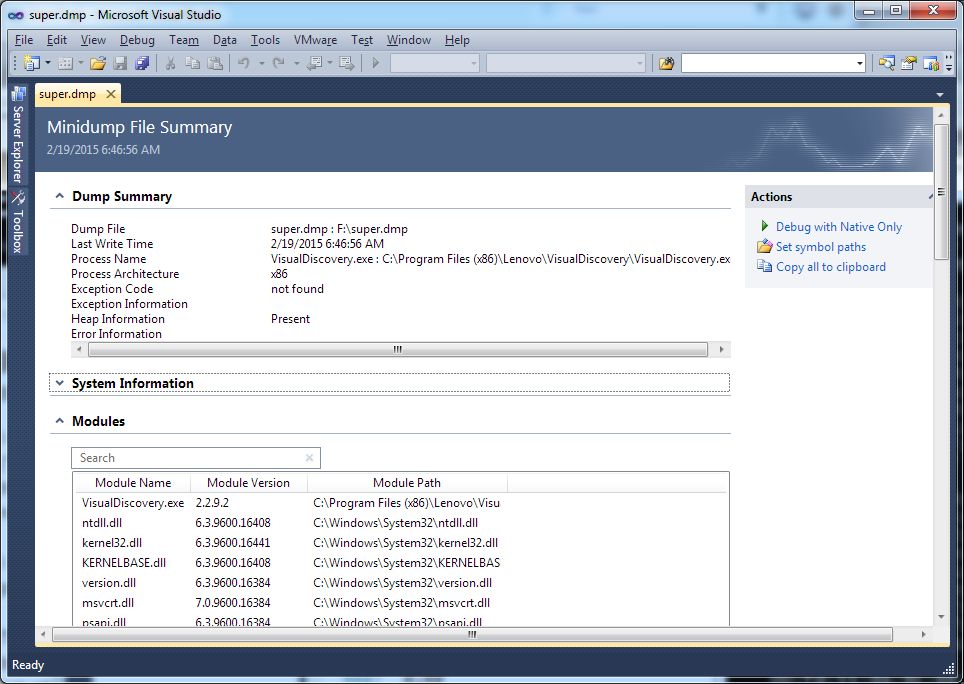Click the Start Debugging play icon

tap(375, 63)
